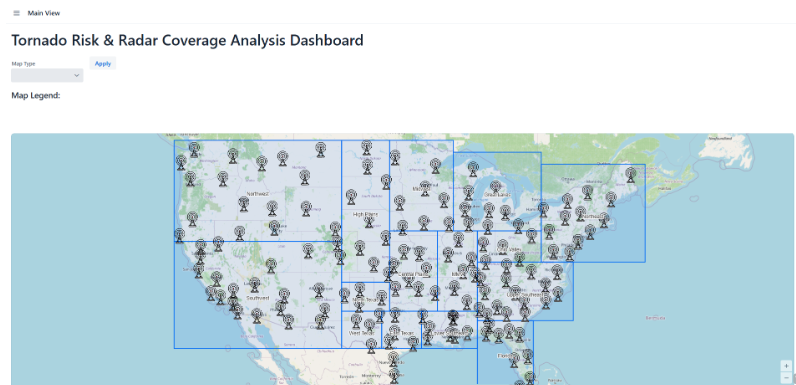Open the hamburger menu beside Main View
Screen dimensions: 796x385
pos(16,13)
